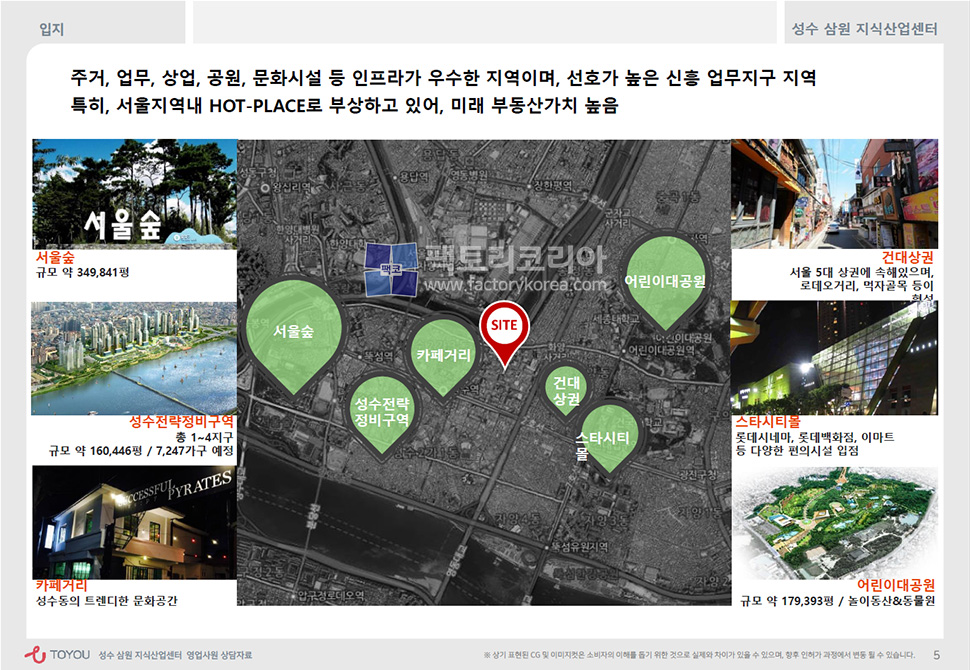Image resolution: width=970 pixels, height=670 pixels.
Task: Click text 서울 5대 상권에 속해있으며
Action: (862, 272)
